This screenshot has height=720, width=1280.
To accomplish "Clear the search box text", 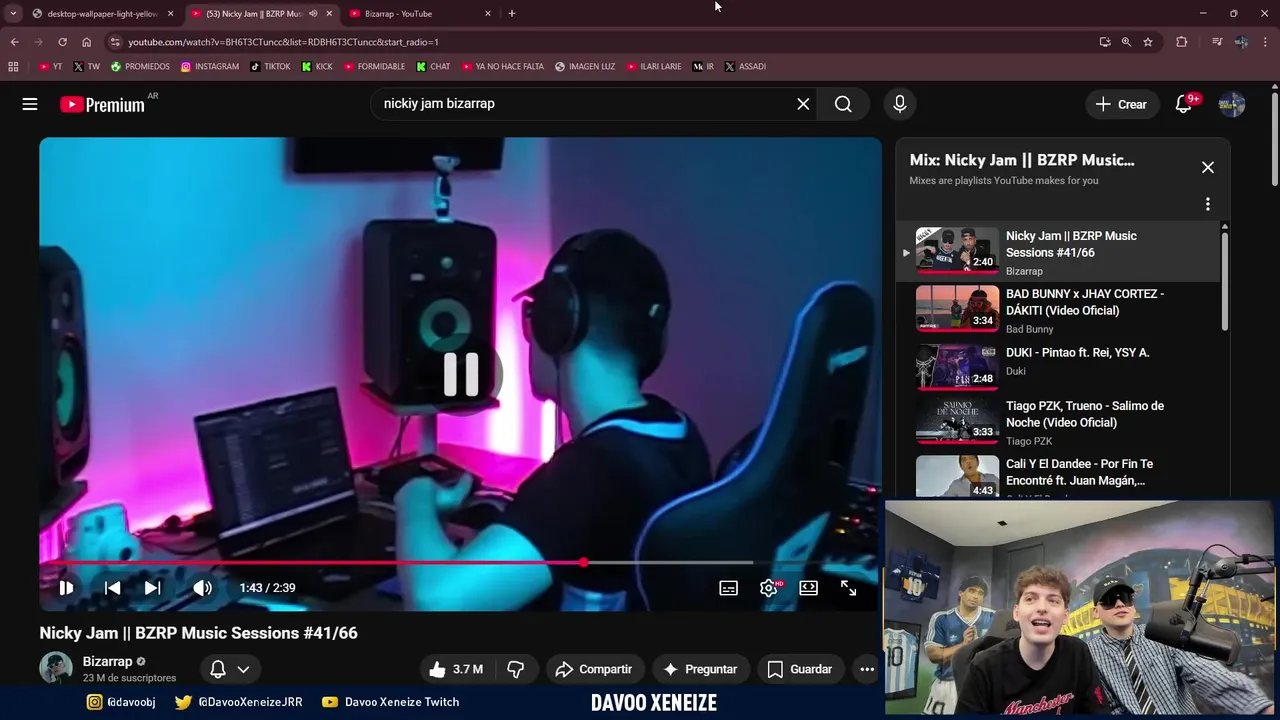I will coord(803,104).
